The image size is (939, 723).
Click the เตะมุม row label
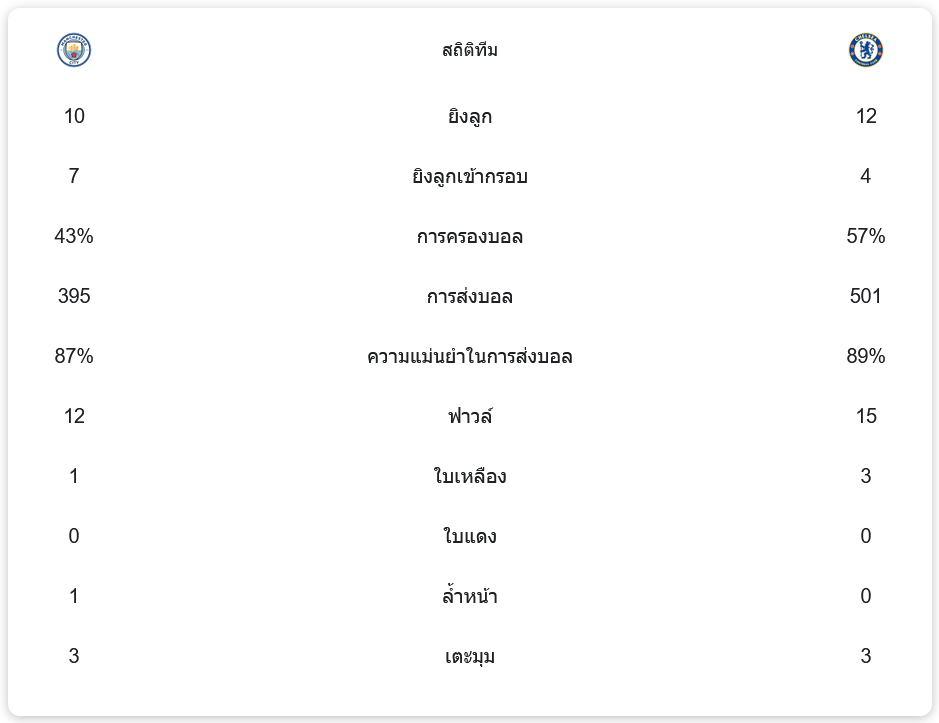click(470, 657)
